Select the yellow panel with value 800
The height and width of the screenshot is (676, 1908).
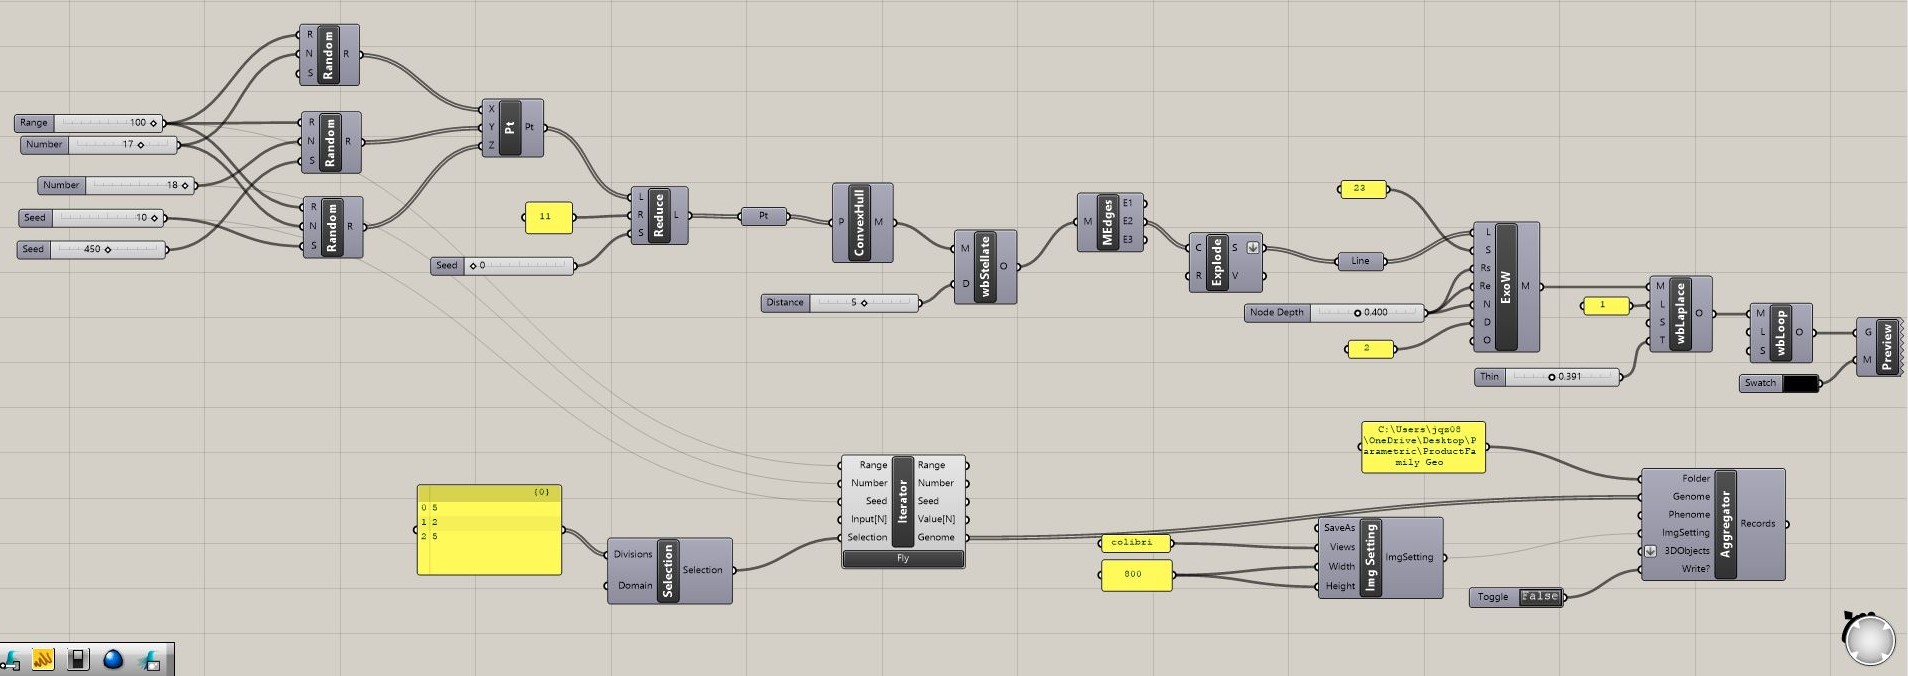[1135, 575]
